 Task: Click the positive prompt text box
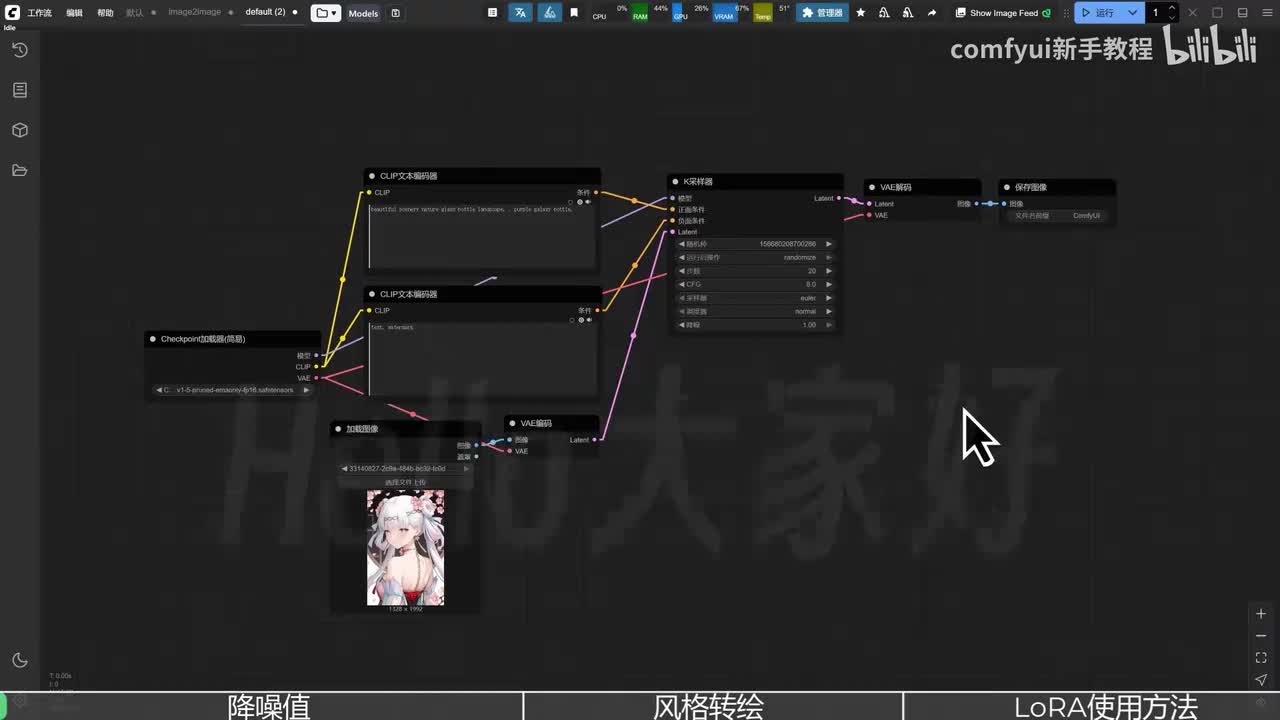click(x=483, y=237)
